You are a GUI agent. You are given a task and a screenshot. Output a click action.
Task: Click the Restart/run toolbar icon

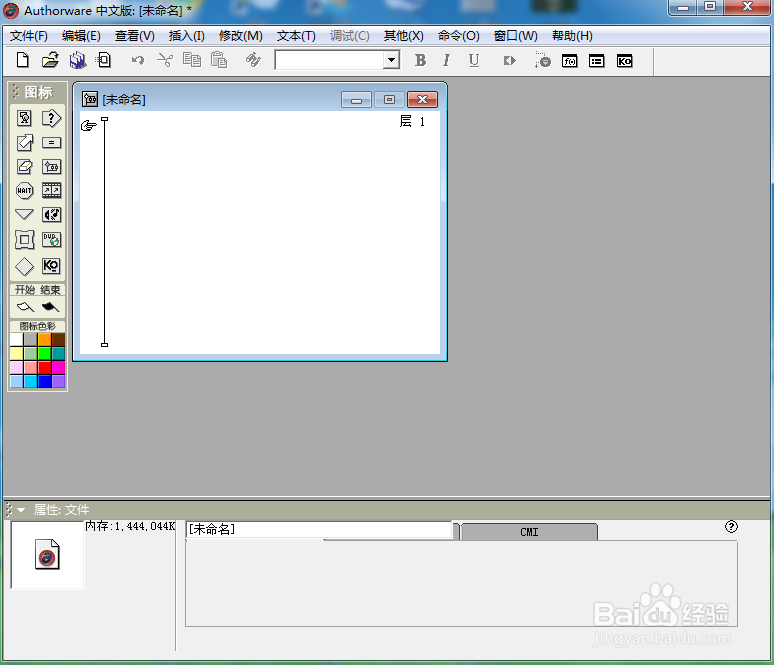509,61
